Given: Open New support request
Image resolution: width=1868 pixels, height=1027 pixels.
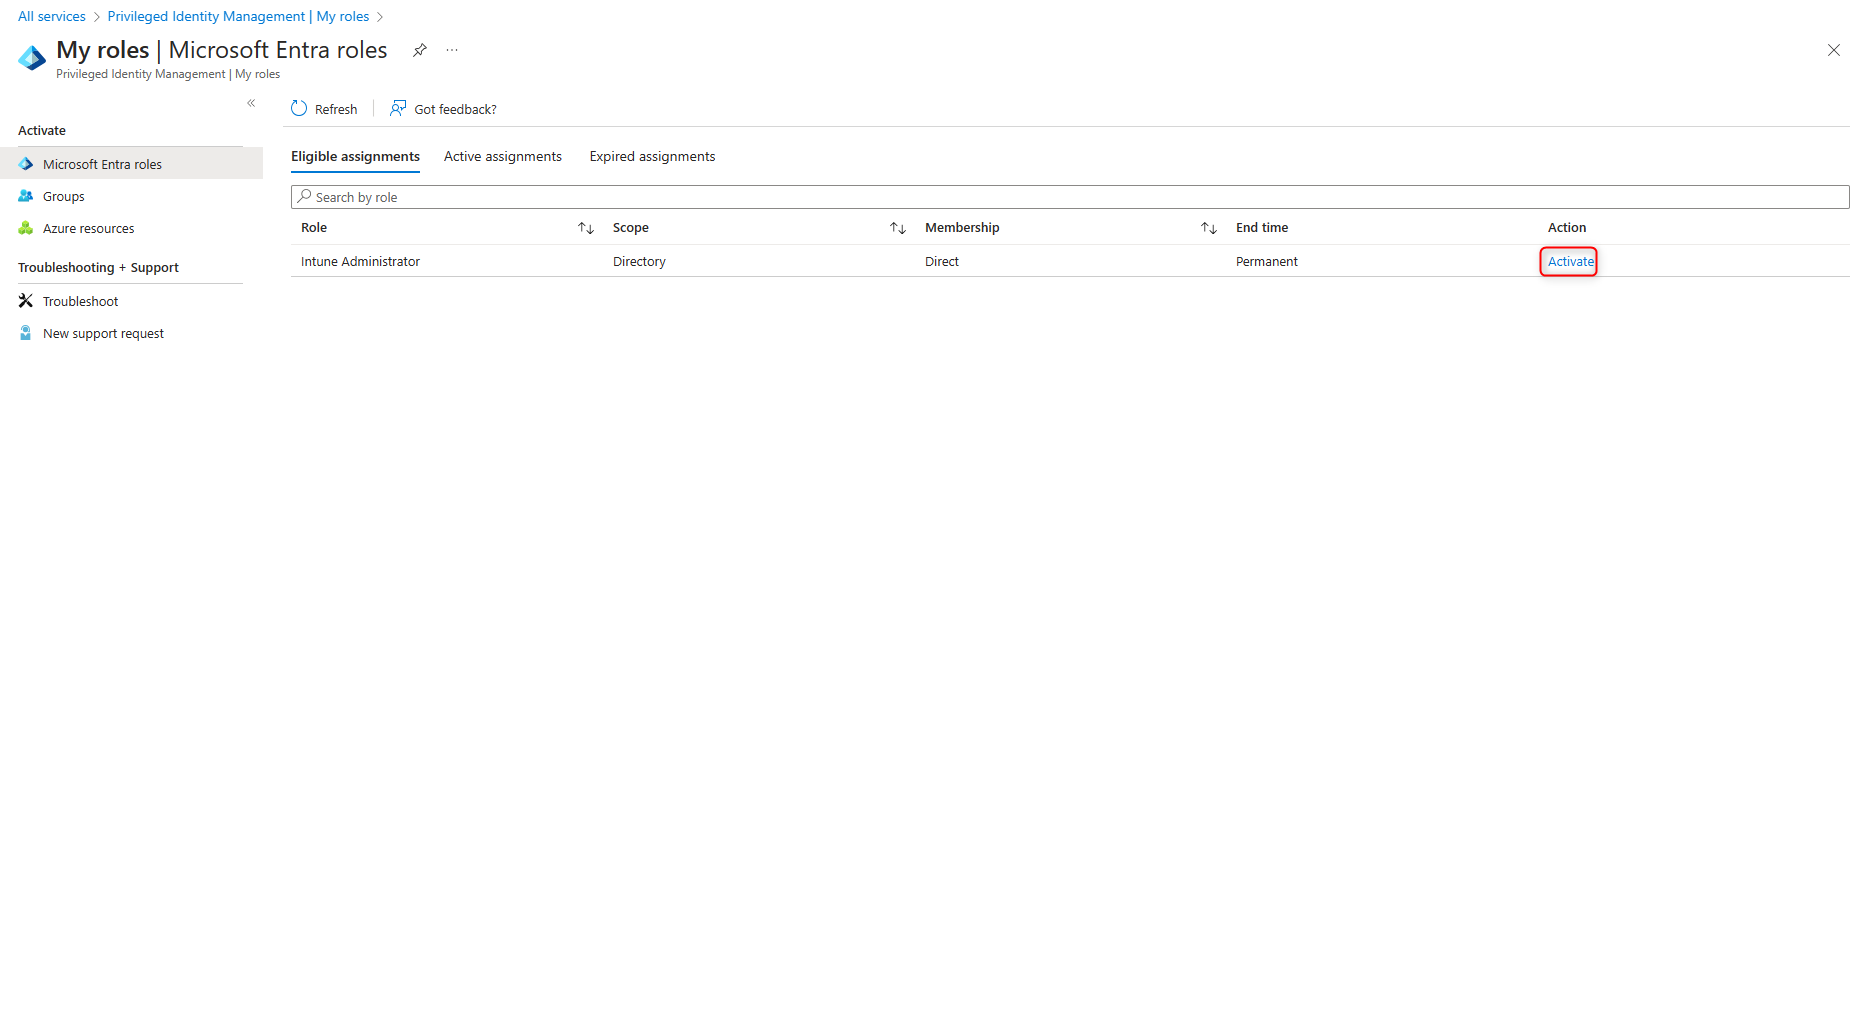Looking at the screenshot, I should tap(103, 333).
